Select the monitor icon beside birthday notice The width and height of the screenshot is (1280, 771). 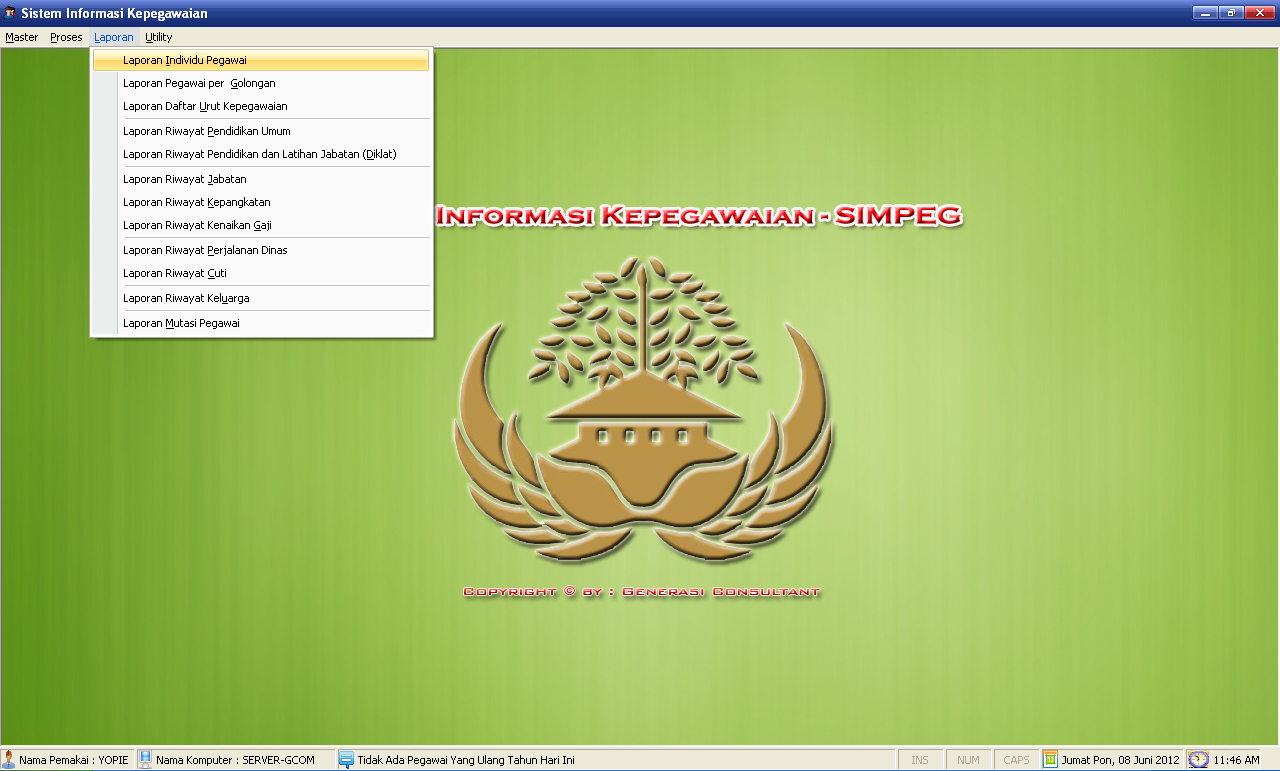(346, 760)
